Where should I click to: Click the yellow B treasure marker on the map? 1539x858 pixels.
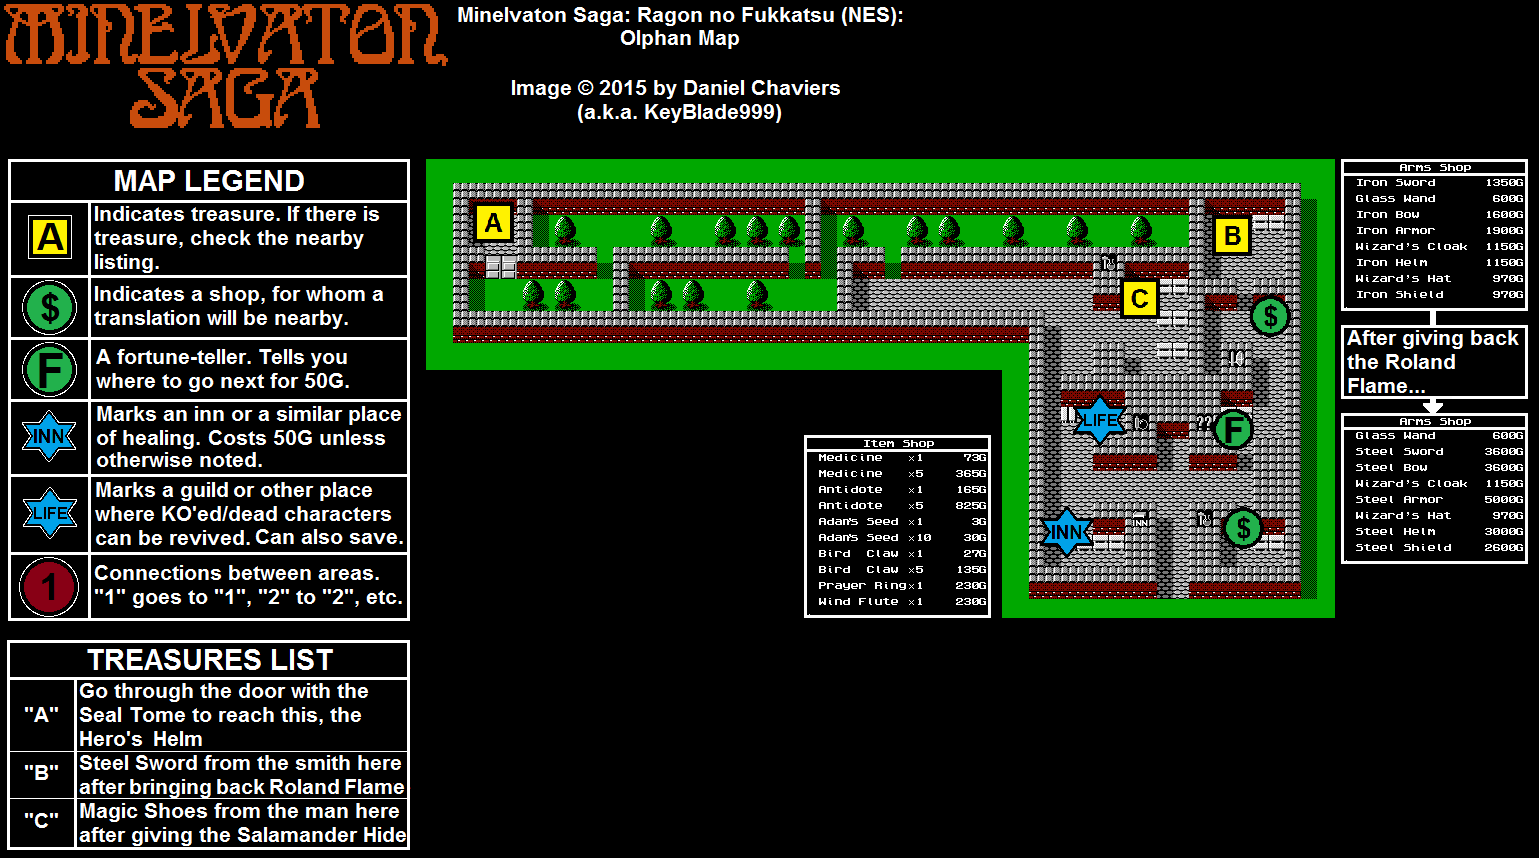pyautogui.click(x=1232, y=236)
